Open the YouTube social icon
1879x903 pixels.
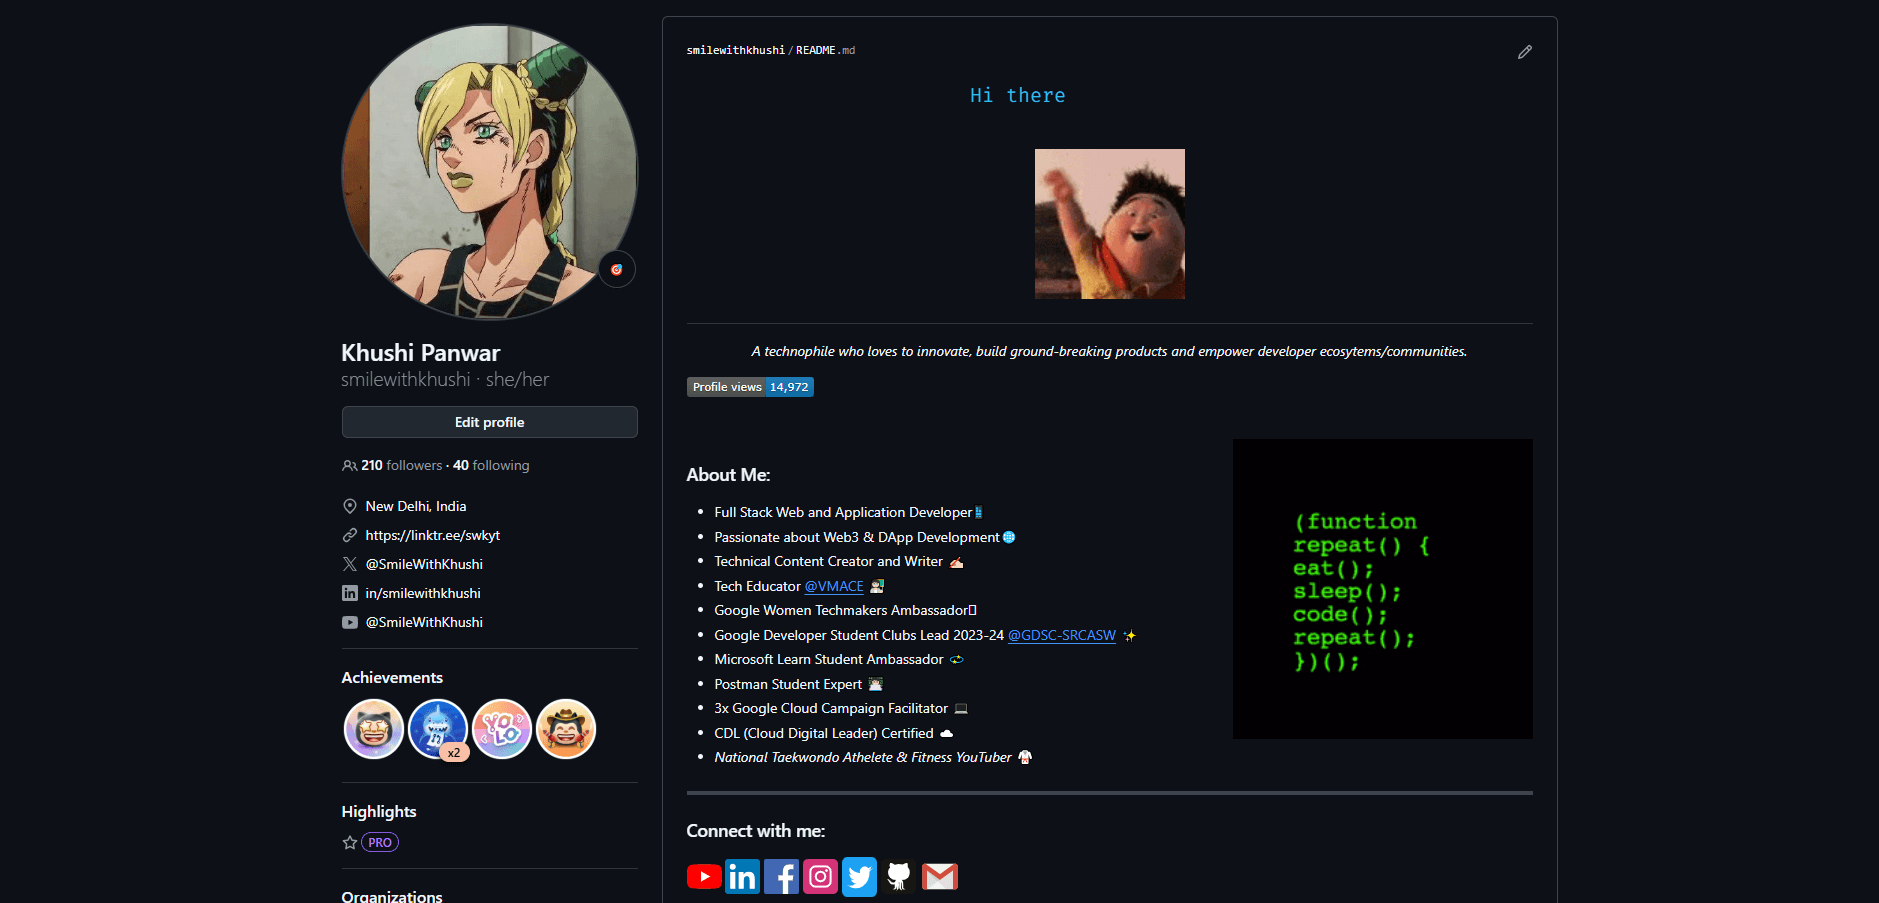pos(704,877)
